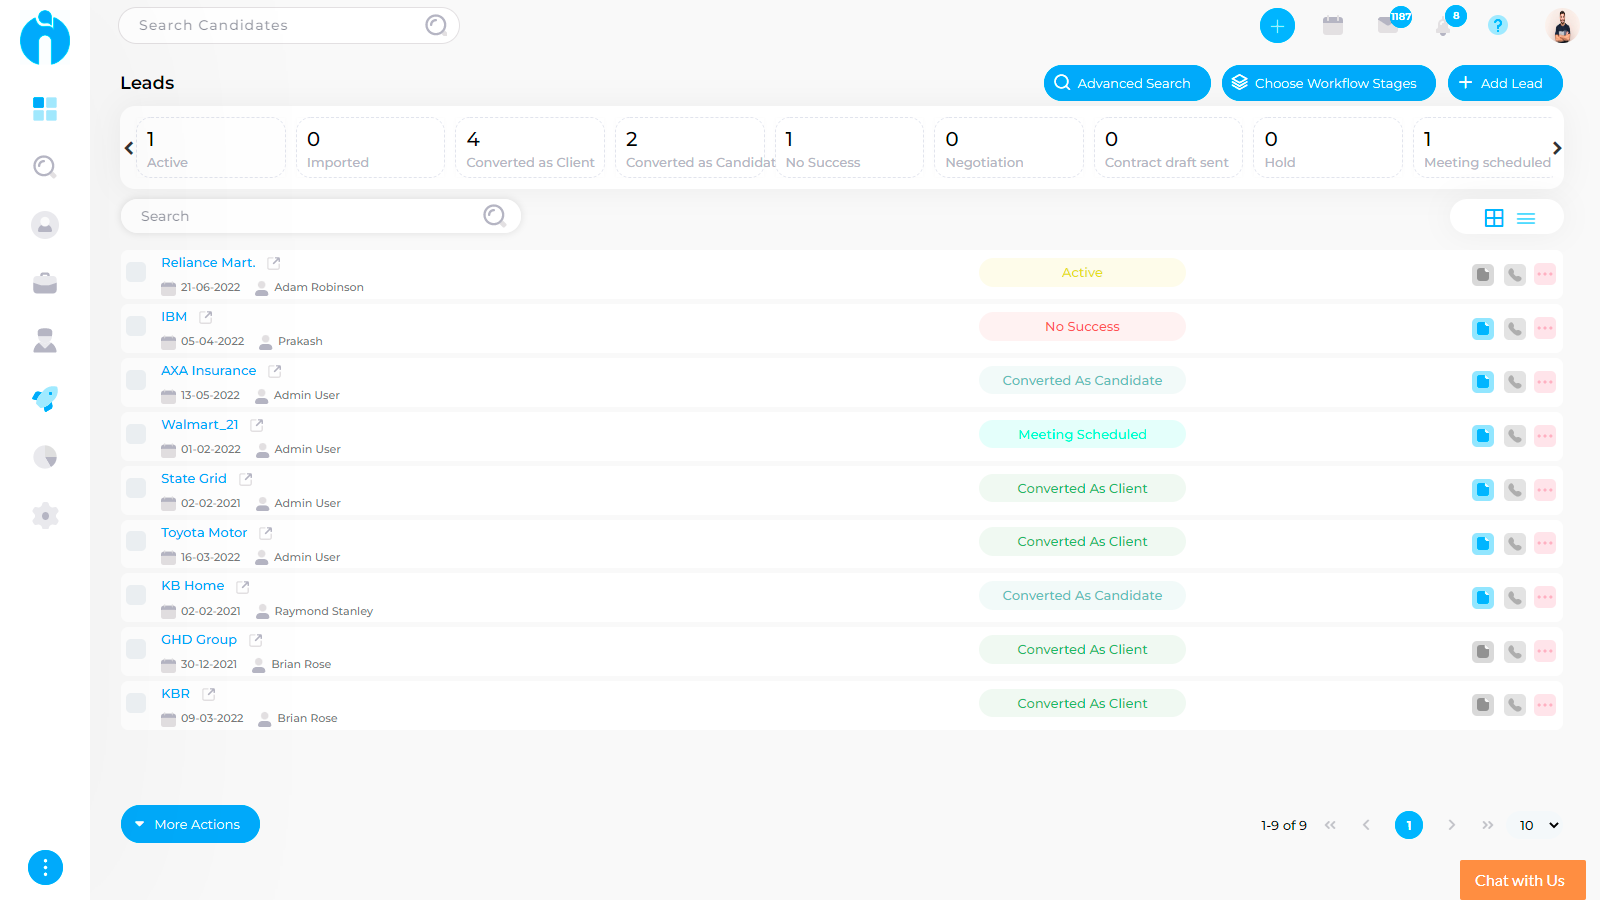Image resolution: width=1600 pixels, height=900 pixels.
Task: Select the GHD Group row checkbox
Action: coord(136,649)
